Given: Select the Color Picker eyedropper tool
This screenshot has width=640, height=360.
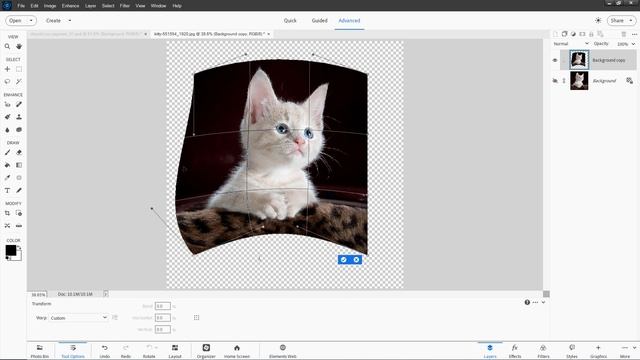Looking at the screenshot, I should [x=7, y=178].
